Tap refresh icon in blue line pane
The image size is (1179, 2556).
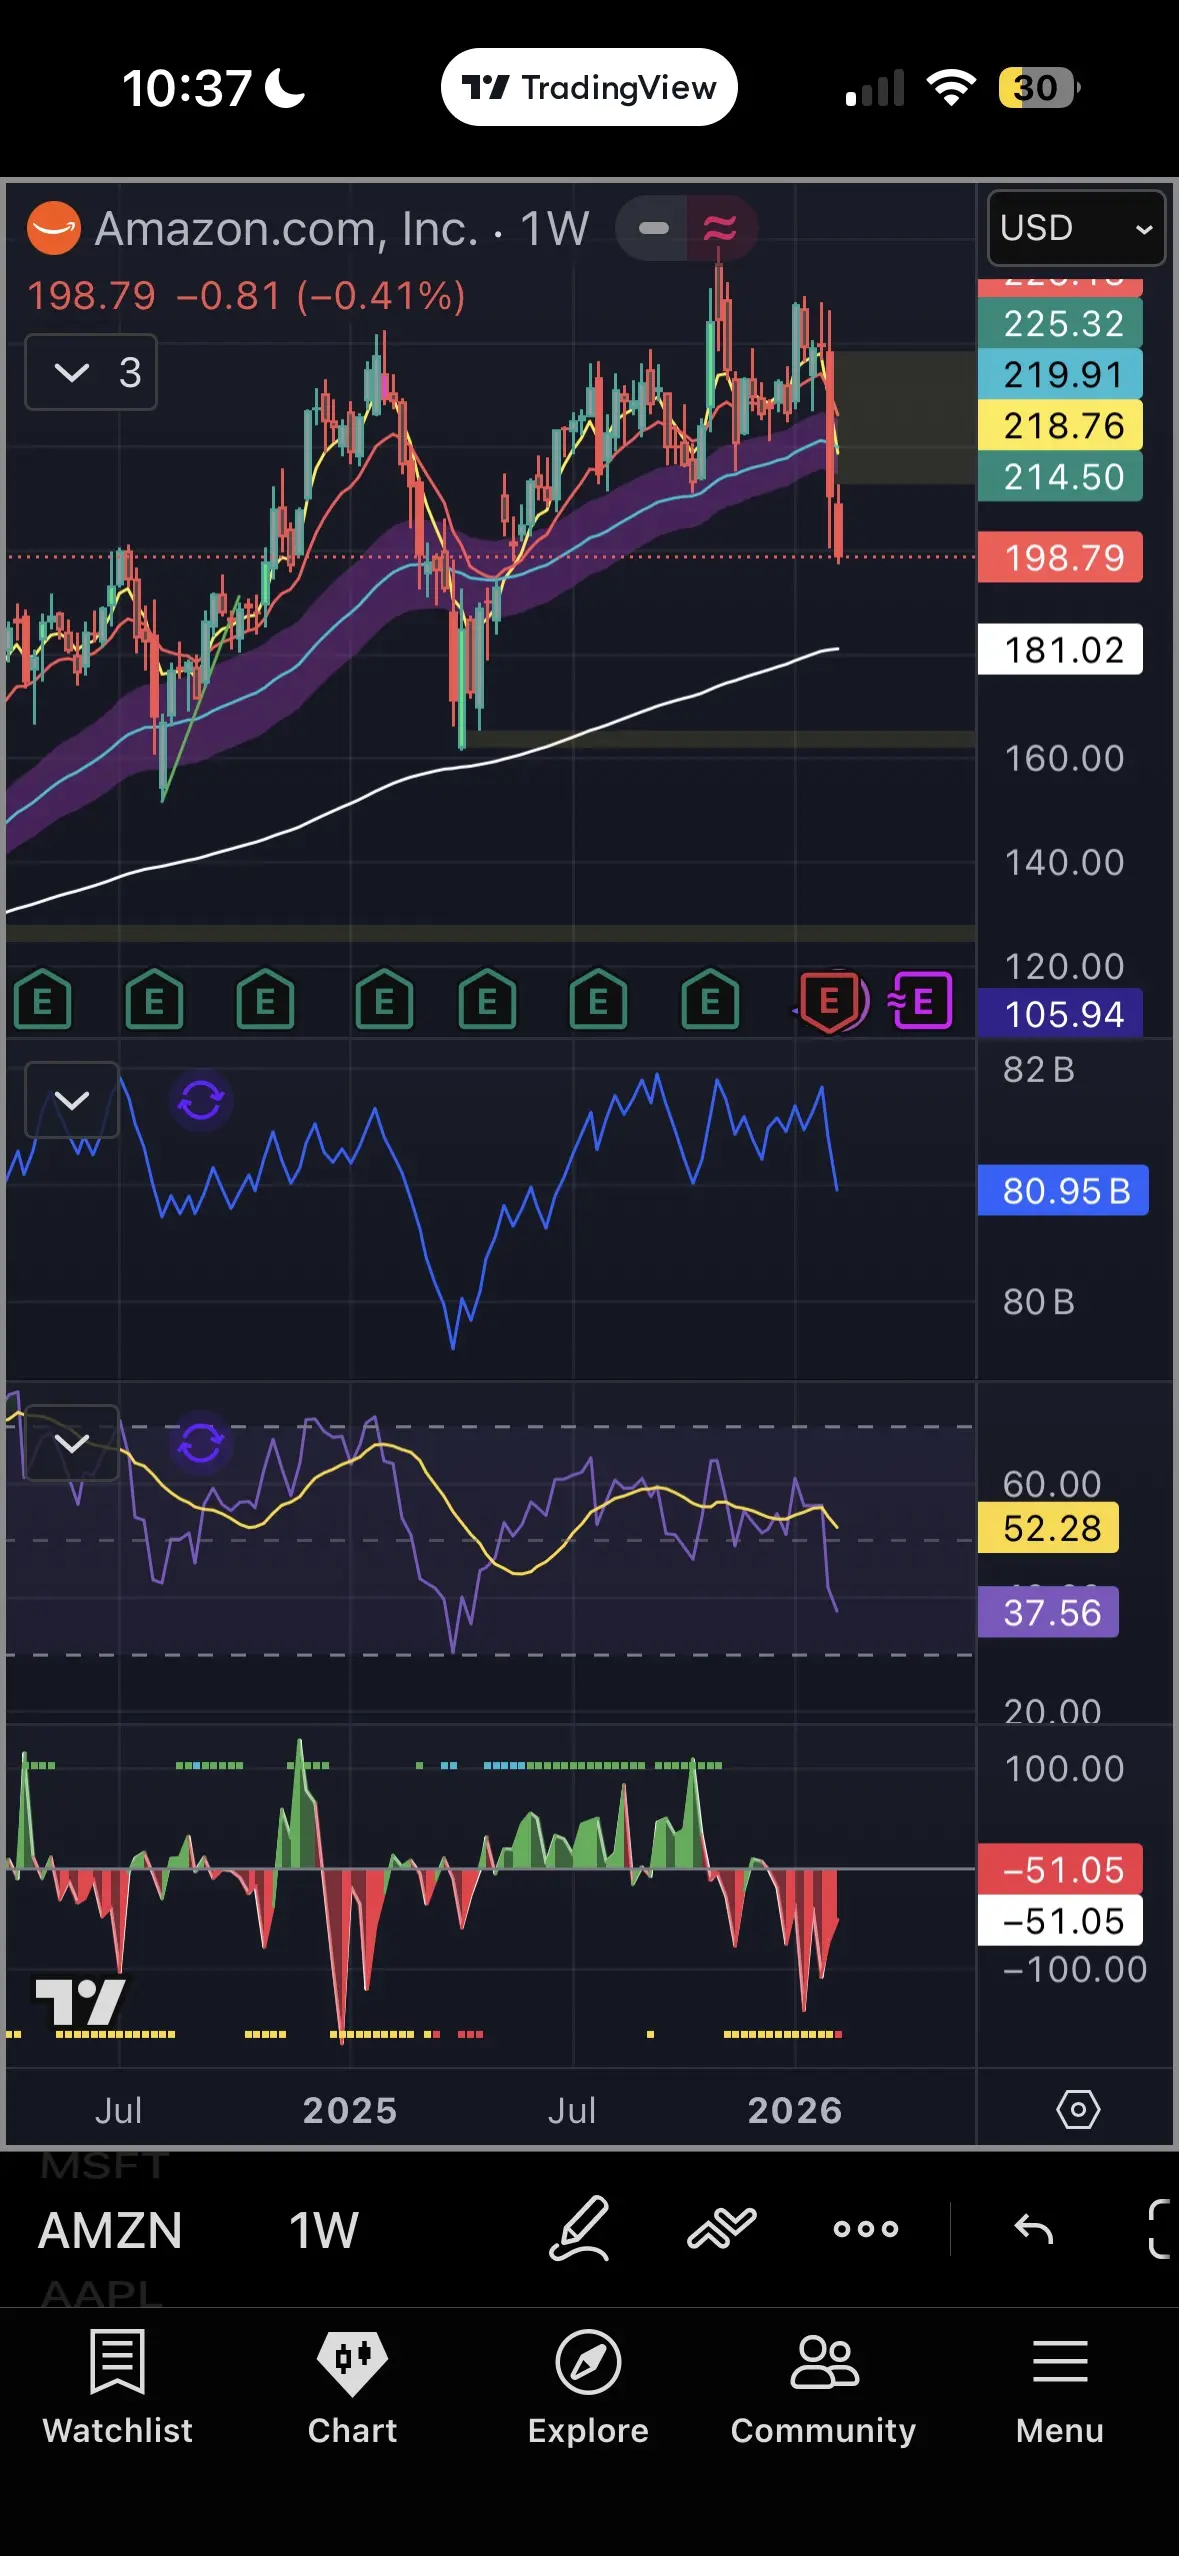[201, 1100]
